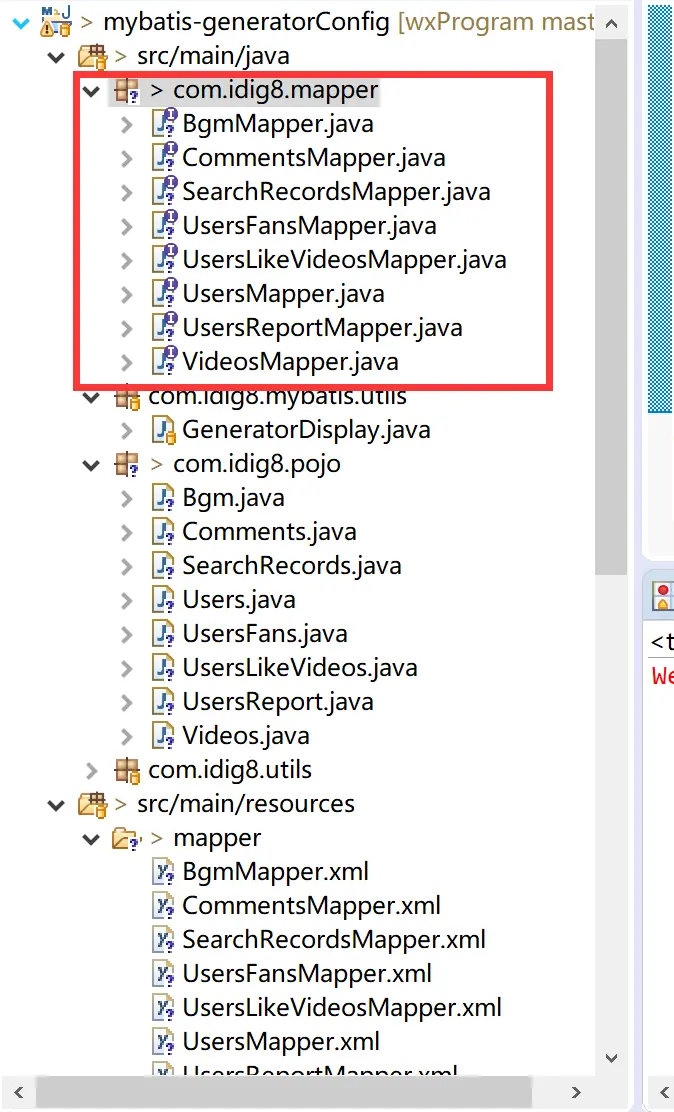Click the SearchRecordsMapper.xml file icon
674x1112 pixels.
point(164,940)
